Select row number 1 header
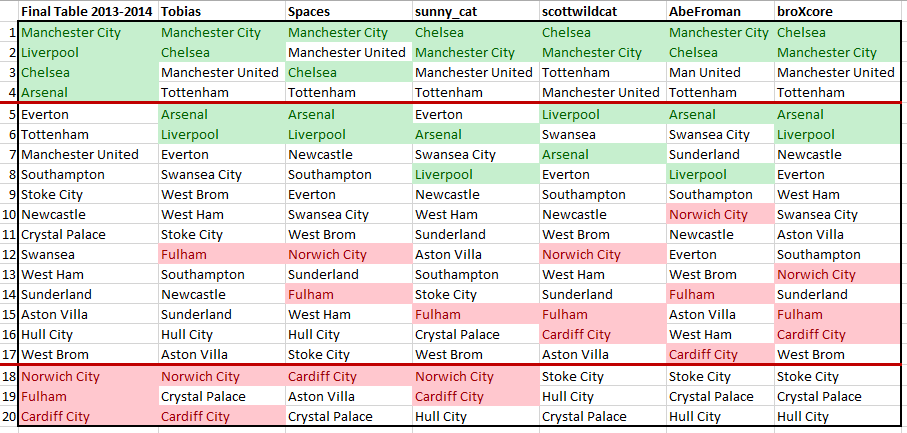Image resolution: width=907 pixels, height=433 pixels. click(9, 33)
